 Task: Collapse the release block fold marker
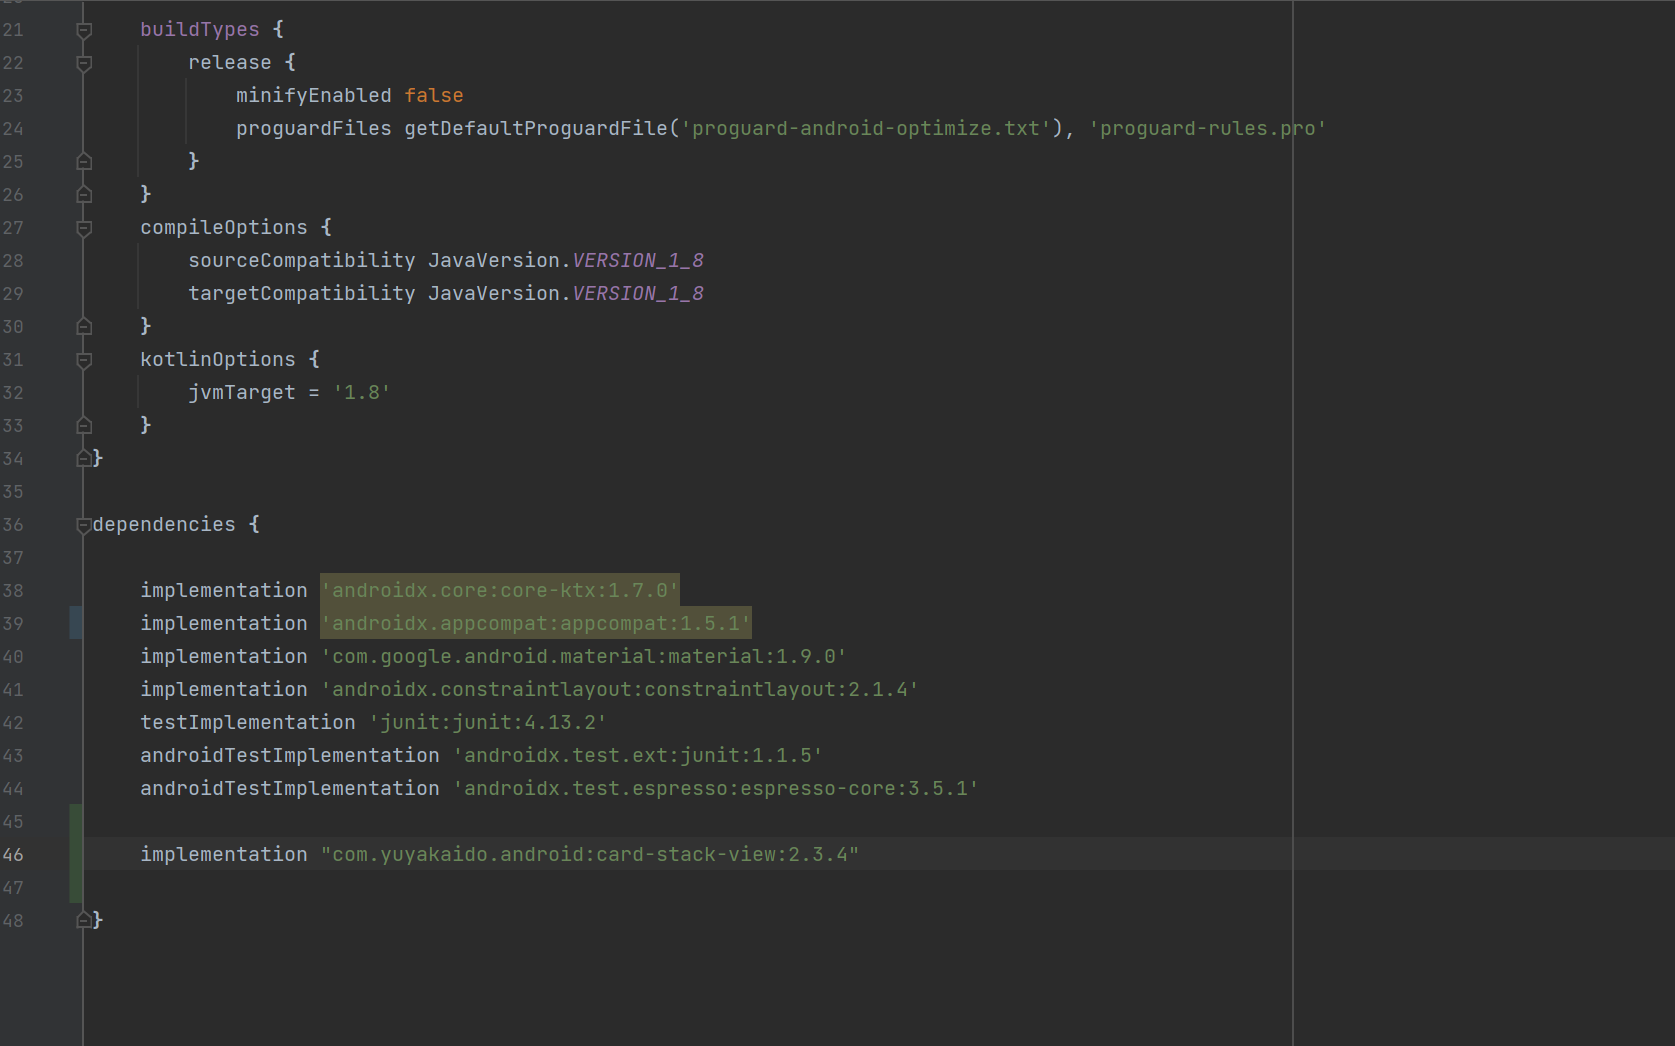pyautogui.click(x=84, y=64)
